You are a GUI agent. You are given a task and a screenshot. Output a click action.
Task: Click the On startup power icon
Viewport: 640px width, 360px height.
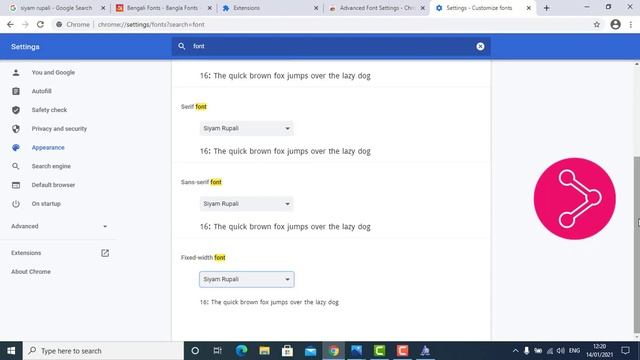(16, 204)
